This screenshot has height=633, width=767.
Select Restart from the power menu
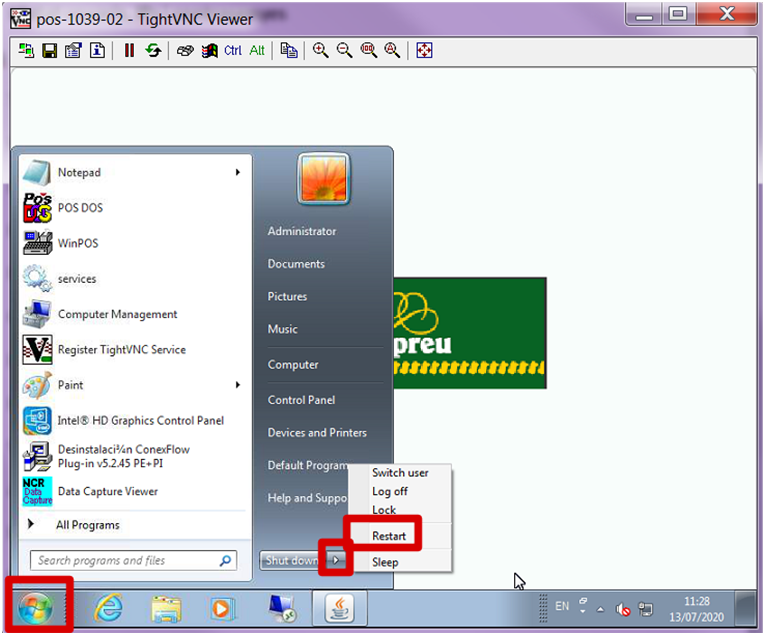click(389, 536)
